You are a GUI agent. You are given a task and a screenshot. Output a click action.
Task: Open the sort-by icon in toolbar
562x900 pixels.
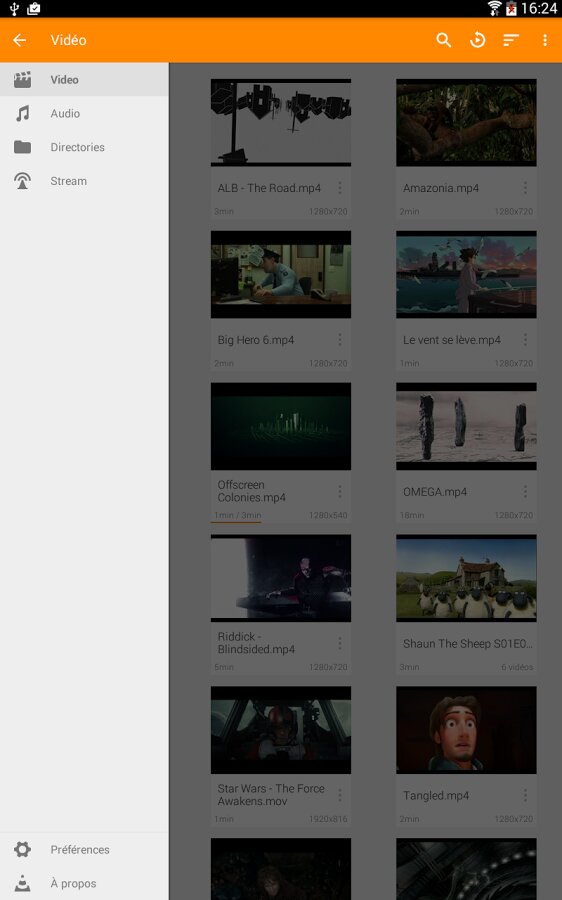(511, 40)
